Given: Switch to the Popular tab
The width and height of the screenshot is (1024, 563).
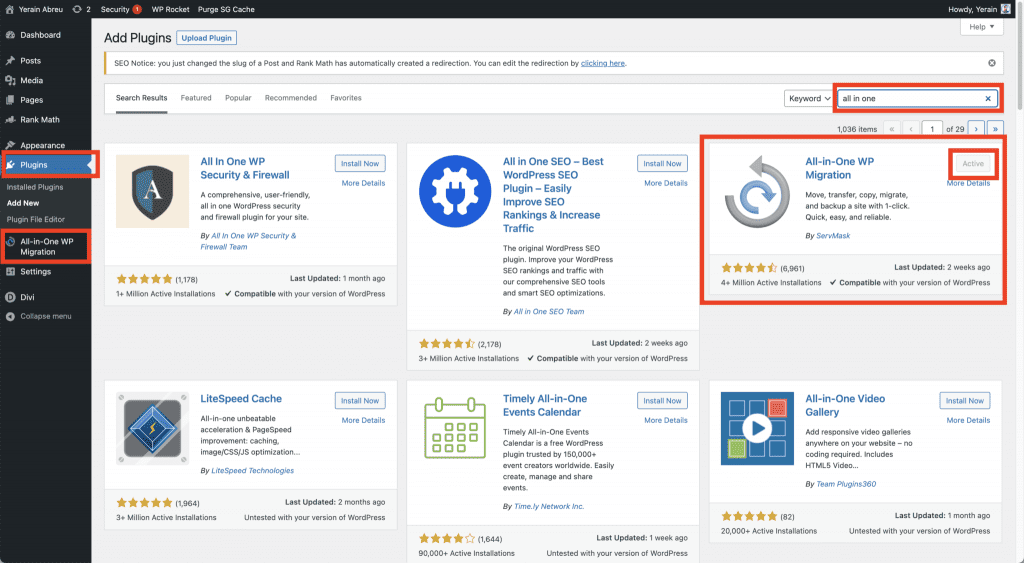Looking at the screenshot, I should pyautogui.click(x=238, y=98).
